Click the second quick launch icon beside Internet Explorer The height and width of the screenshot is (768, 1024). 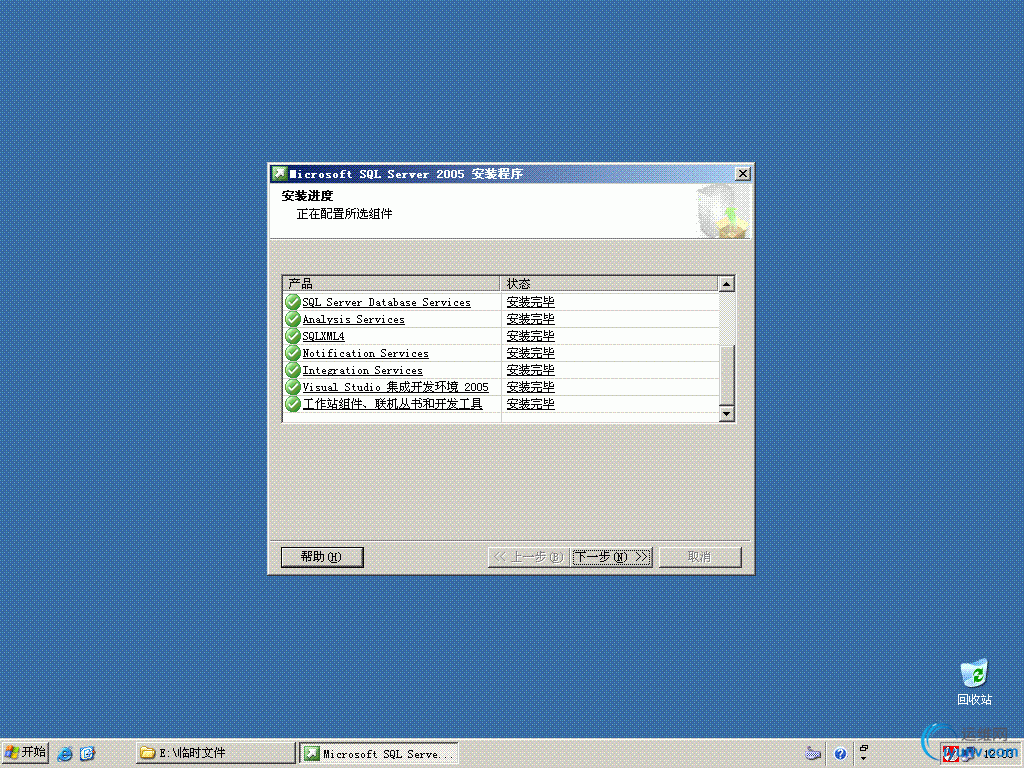tap(88, 754)
